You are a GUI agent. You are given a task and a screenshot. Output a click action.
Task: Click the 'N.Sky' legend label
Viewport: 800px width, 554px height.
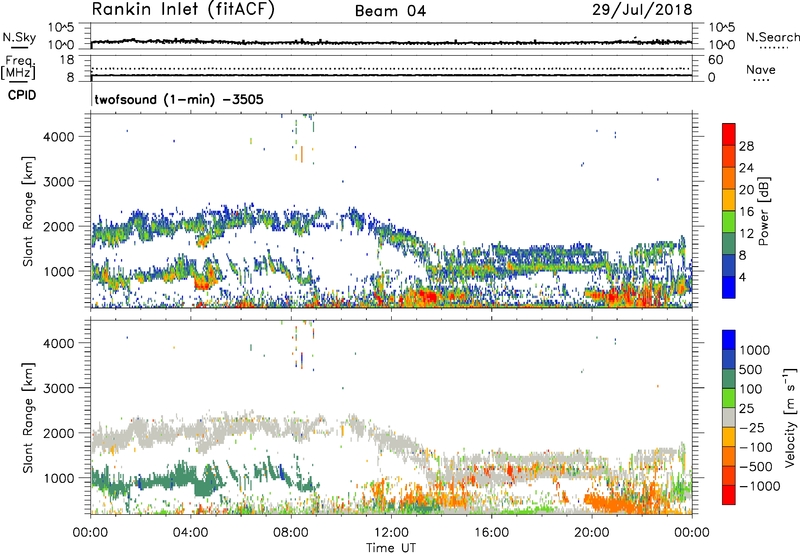click(x=19, y=37)
